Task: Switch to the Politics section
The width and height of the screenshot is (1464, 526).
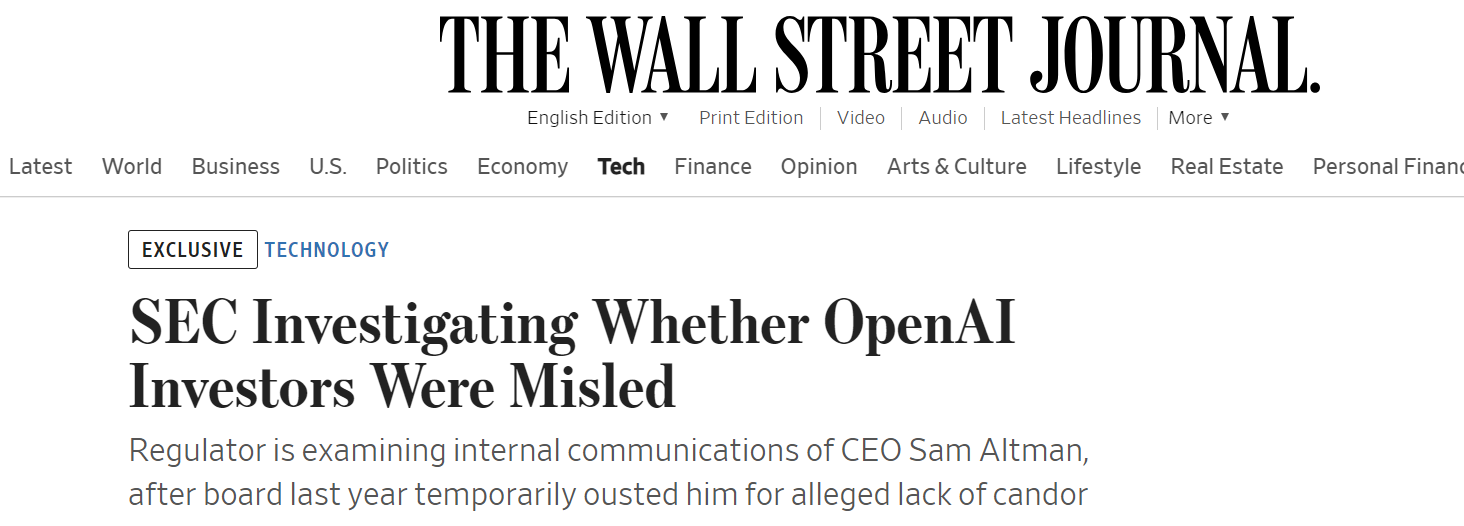Action: pyautogui.click(x=412, y=167)
